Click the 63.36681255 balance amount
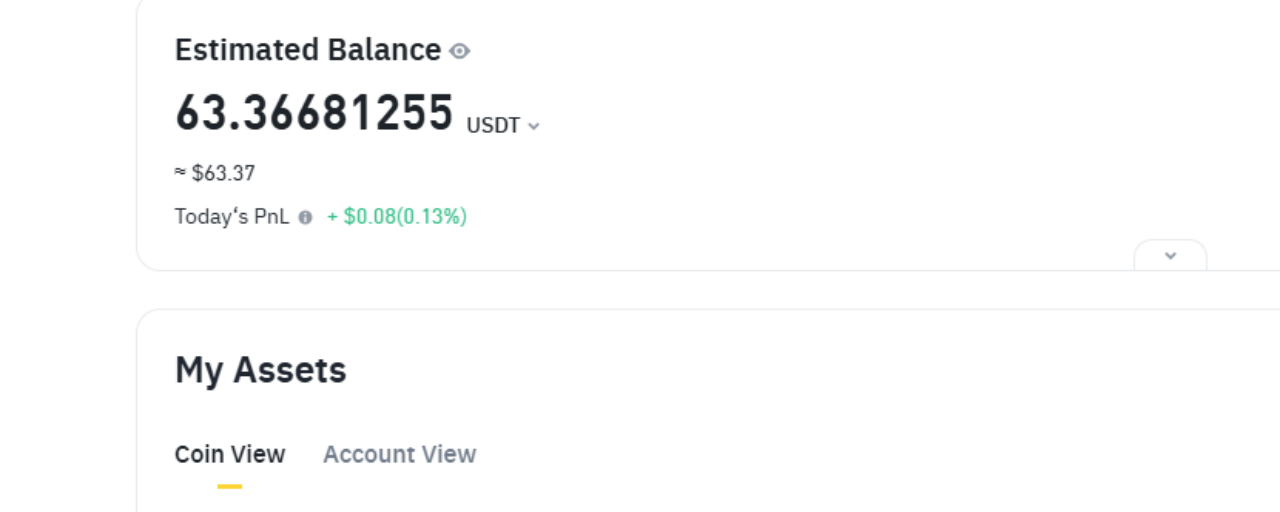 [x=314, y=113]
